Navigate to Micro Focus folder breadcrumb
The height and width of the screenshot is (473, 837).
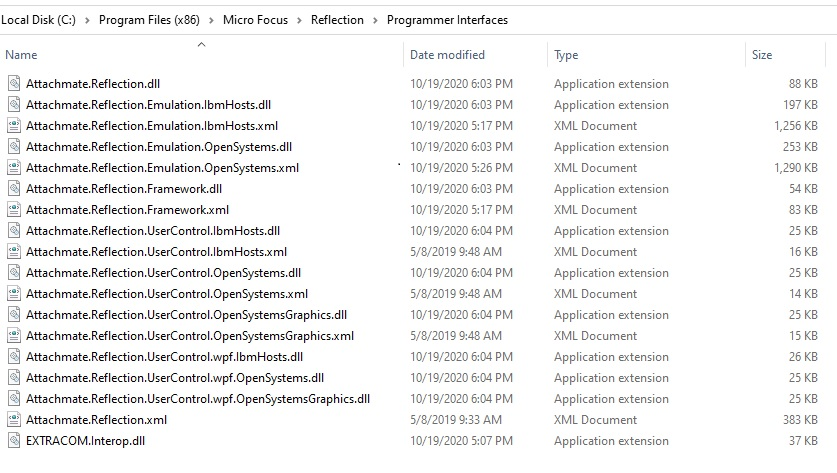point(249,20)
